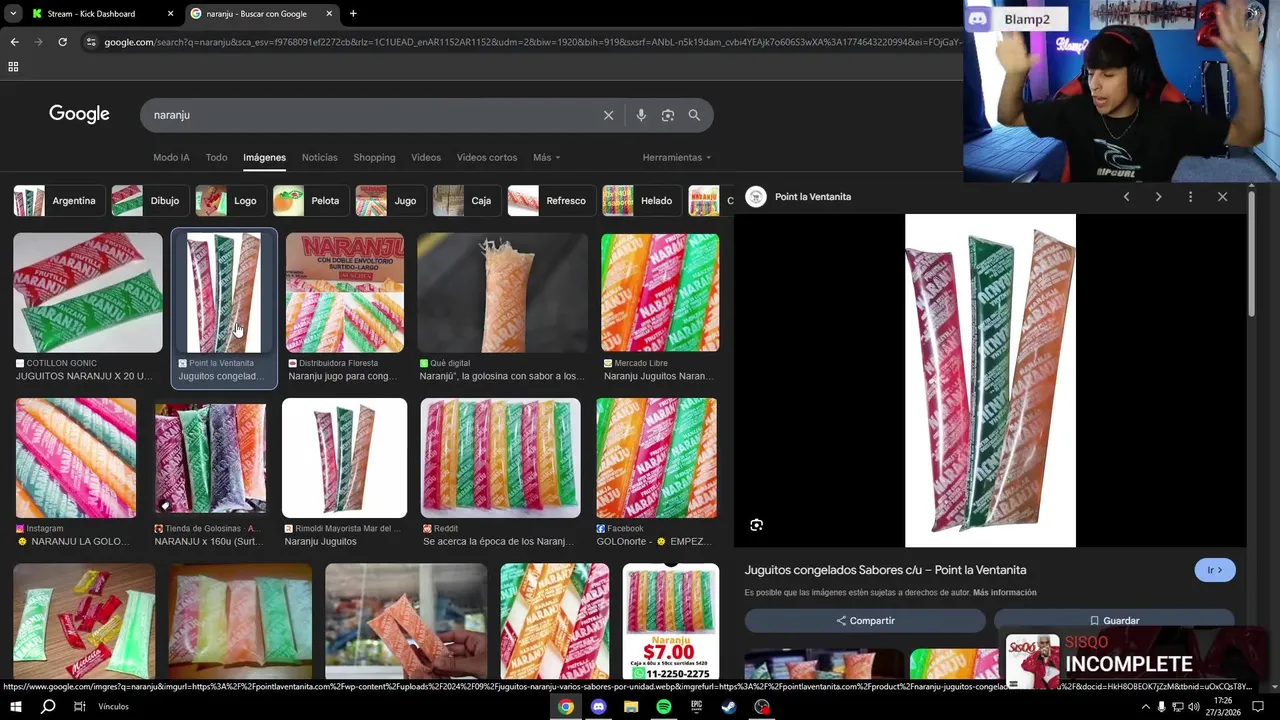
Task: Click the naranju search input field
Action: click(370, 115)
